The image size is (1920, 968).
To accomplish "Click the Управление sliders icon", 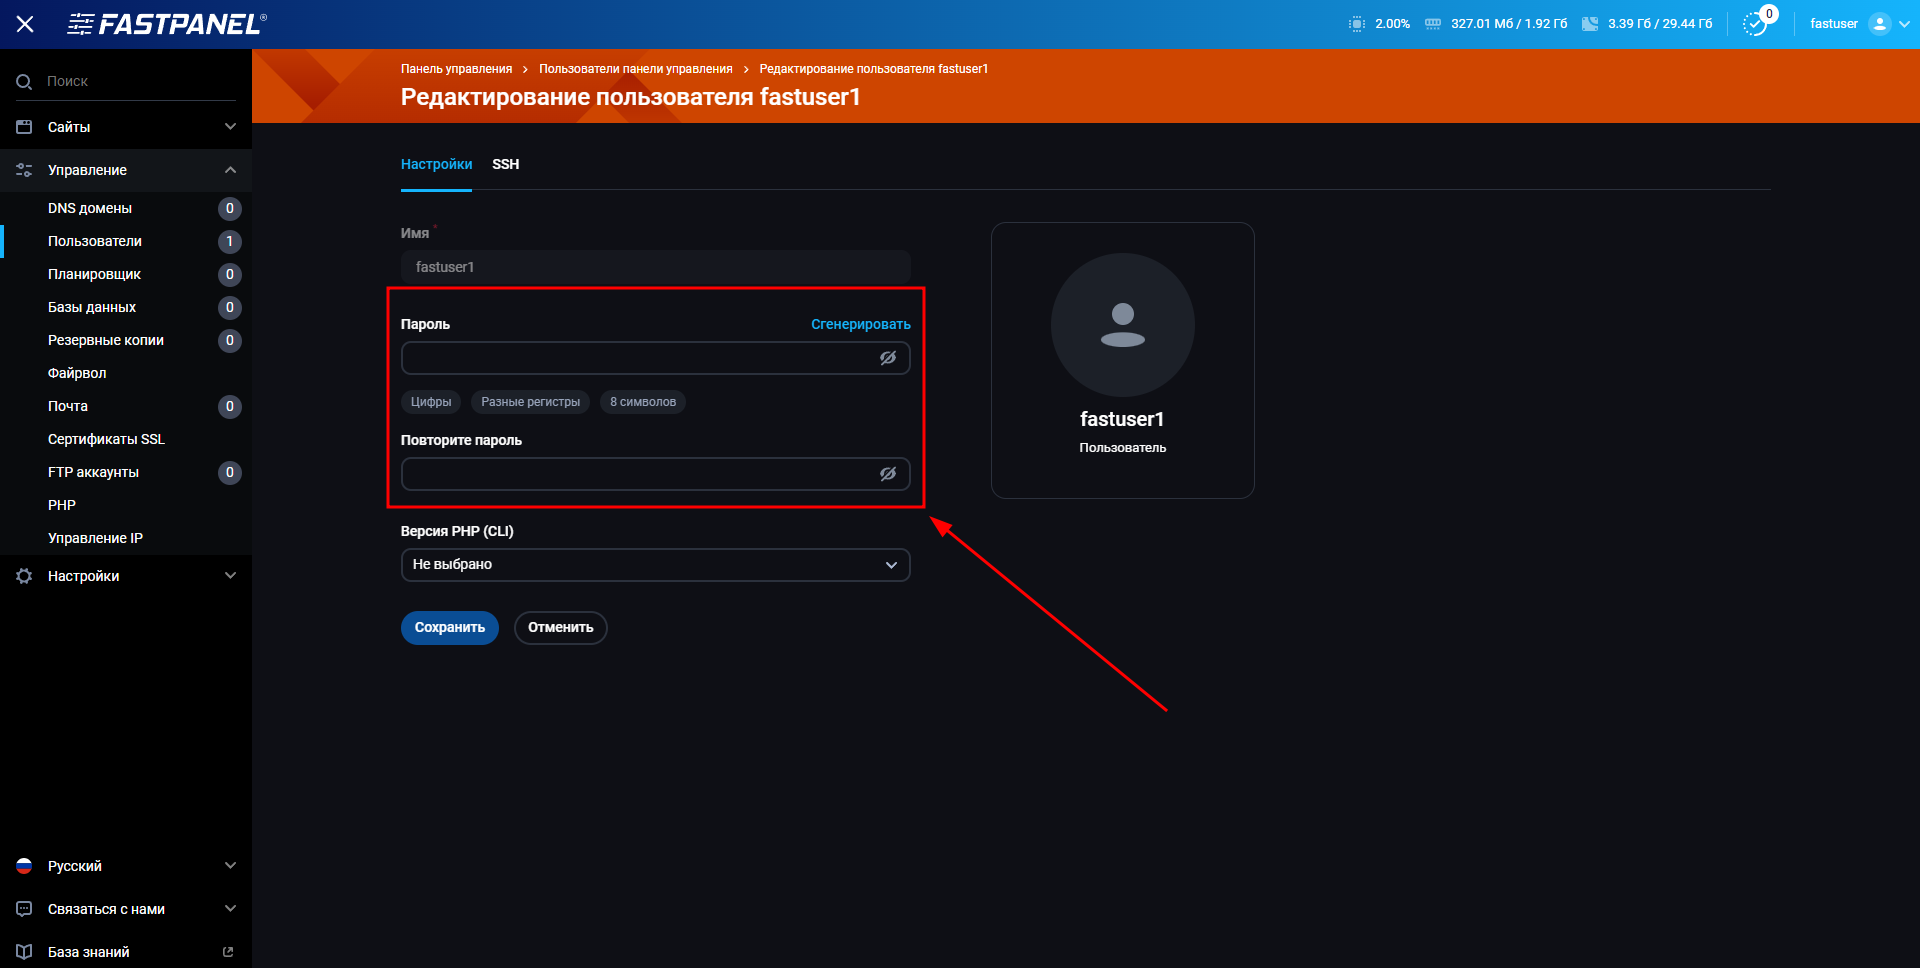I will [x=24, y=170].
